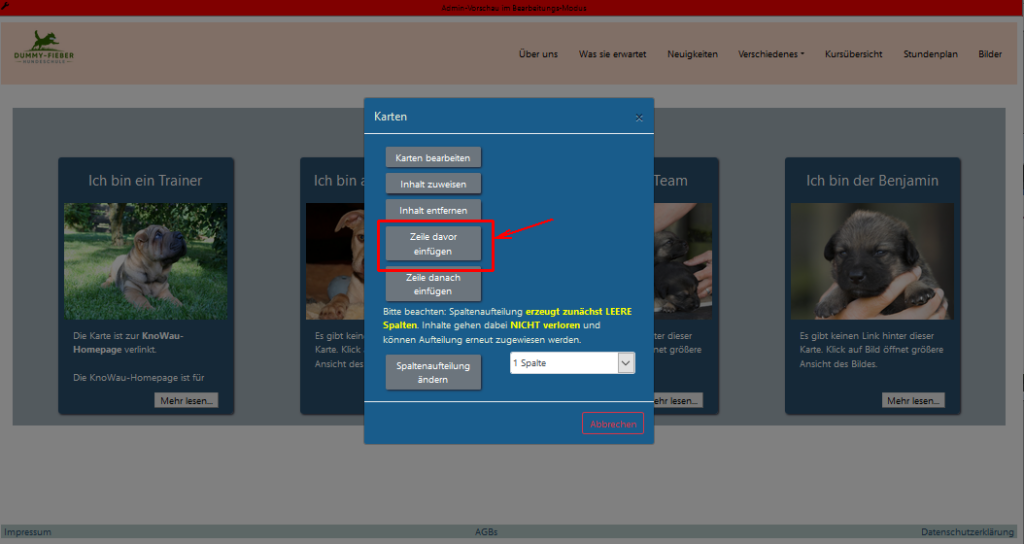Click the wrench icon in the admin bar

[5, 5]
